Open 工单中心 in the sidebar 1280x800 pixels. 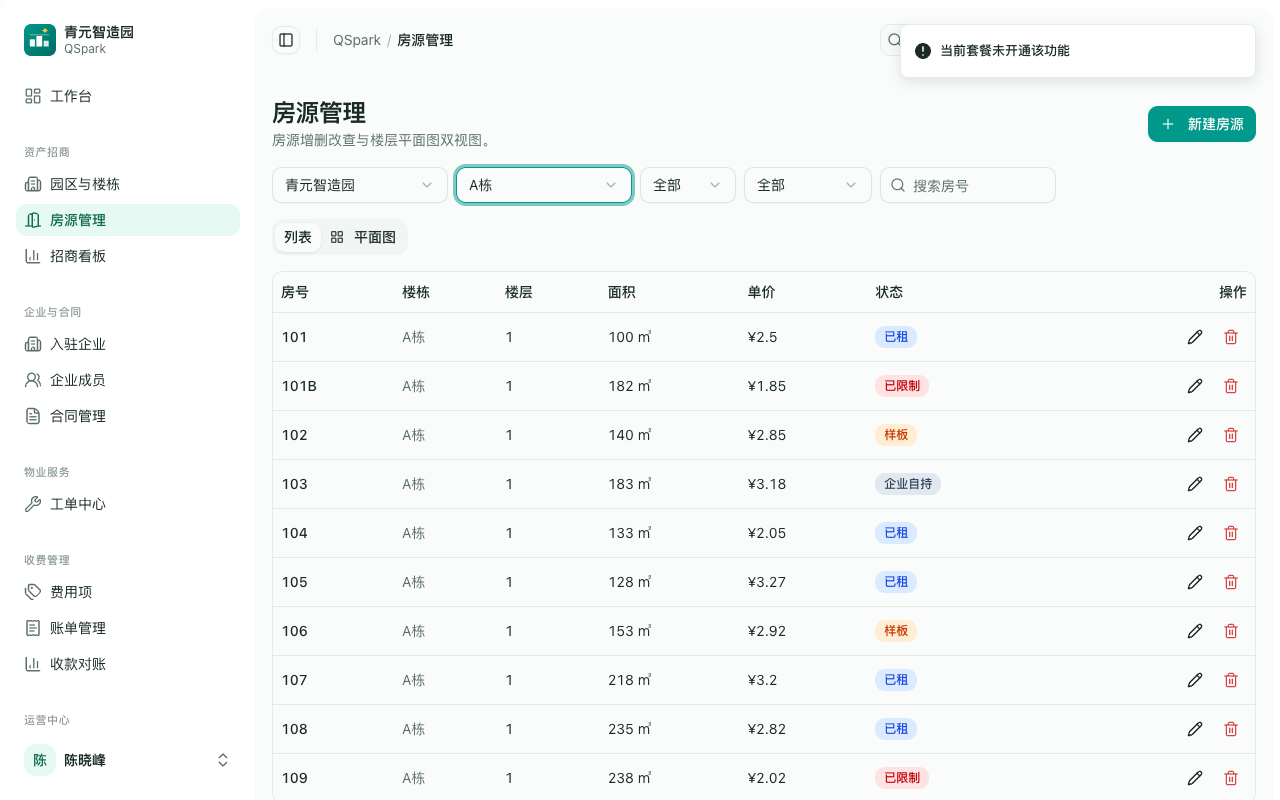[128, 504]
